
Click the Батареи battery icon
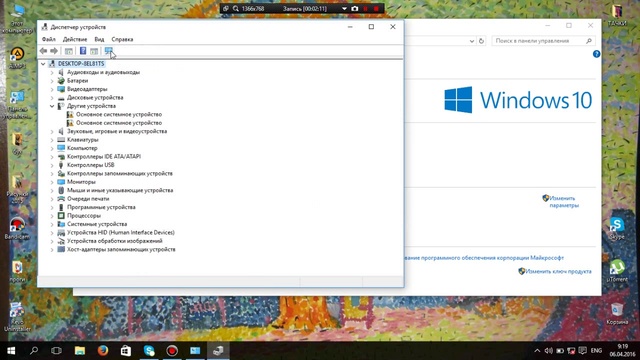pos(61,81)
